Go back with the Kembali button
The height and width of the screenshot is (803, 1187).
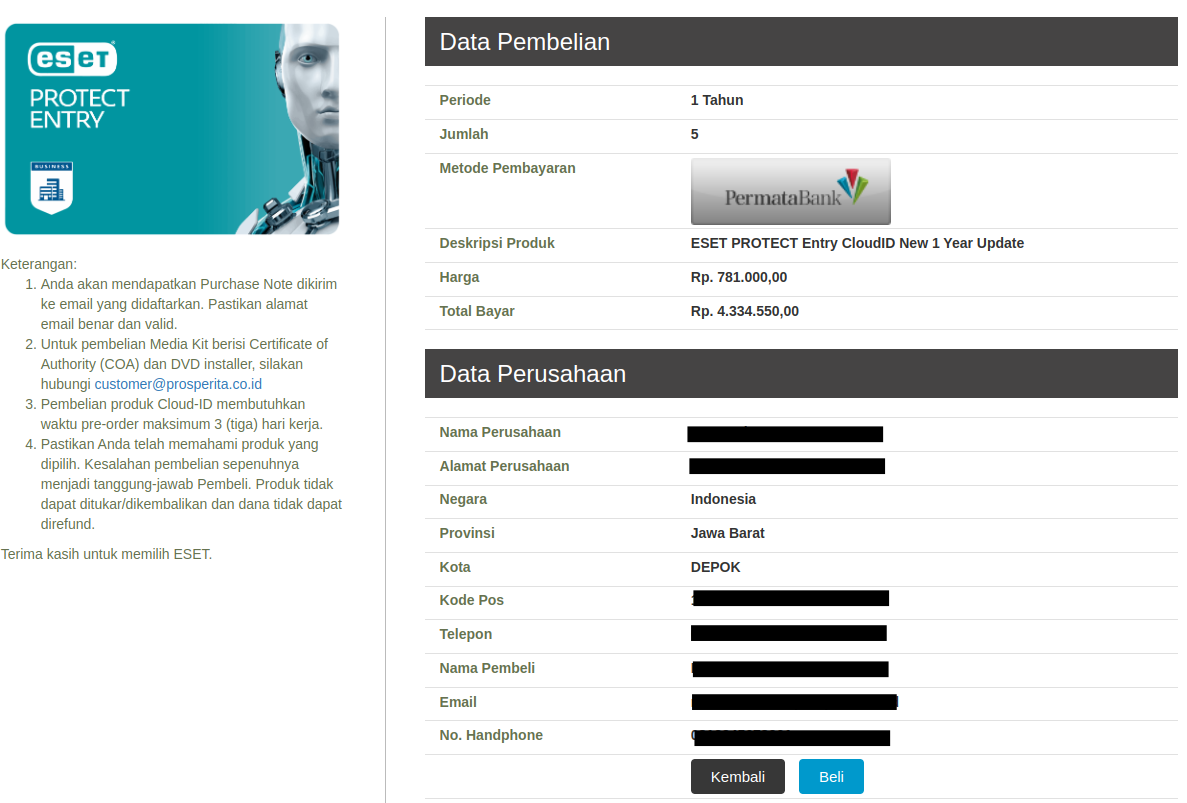[737, 777]
